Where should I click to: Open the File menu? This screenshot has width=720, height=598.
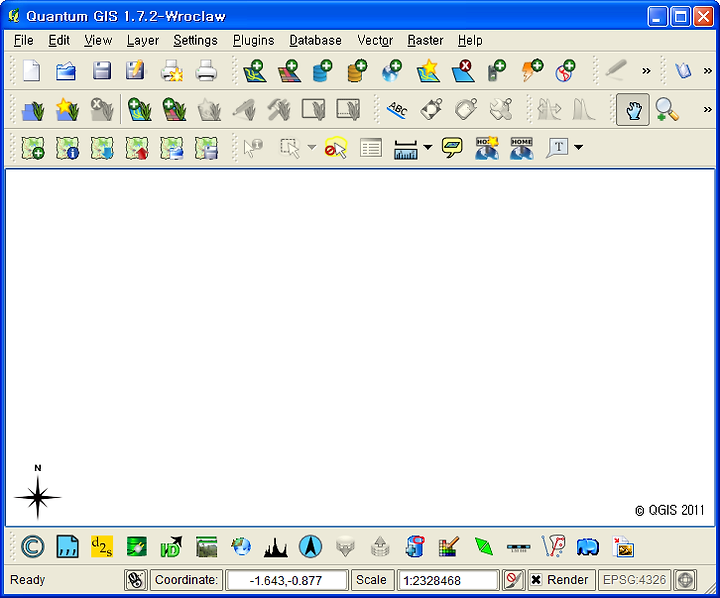point(23,40)
